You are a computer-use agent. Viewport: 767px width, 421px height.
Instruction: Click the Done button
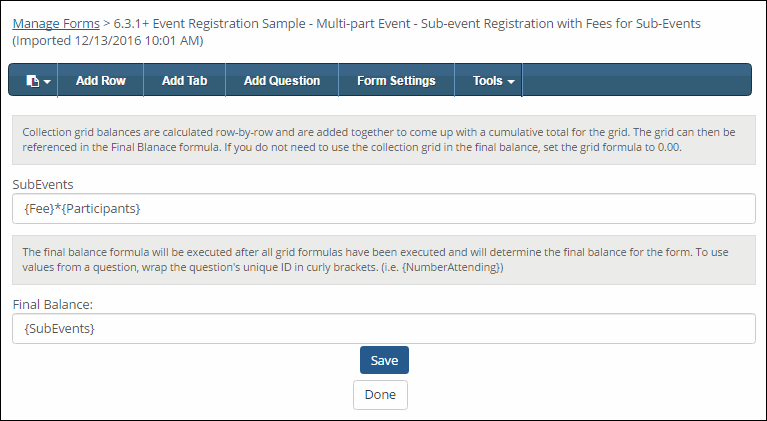click(x=380, y=394)
